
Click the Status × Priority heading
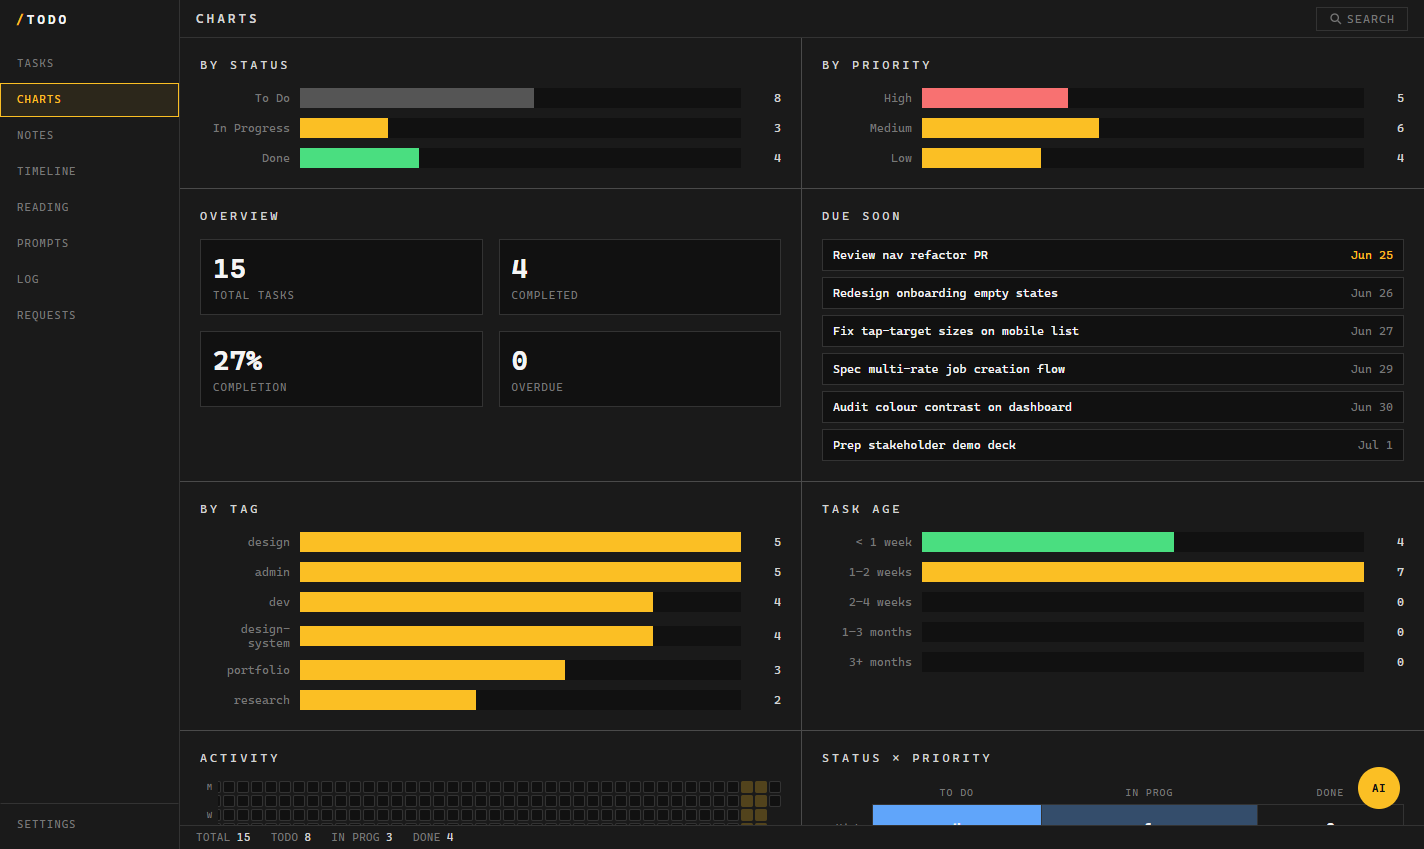point(906,758)
